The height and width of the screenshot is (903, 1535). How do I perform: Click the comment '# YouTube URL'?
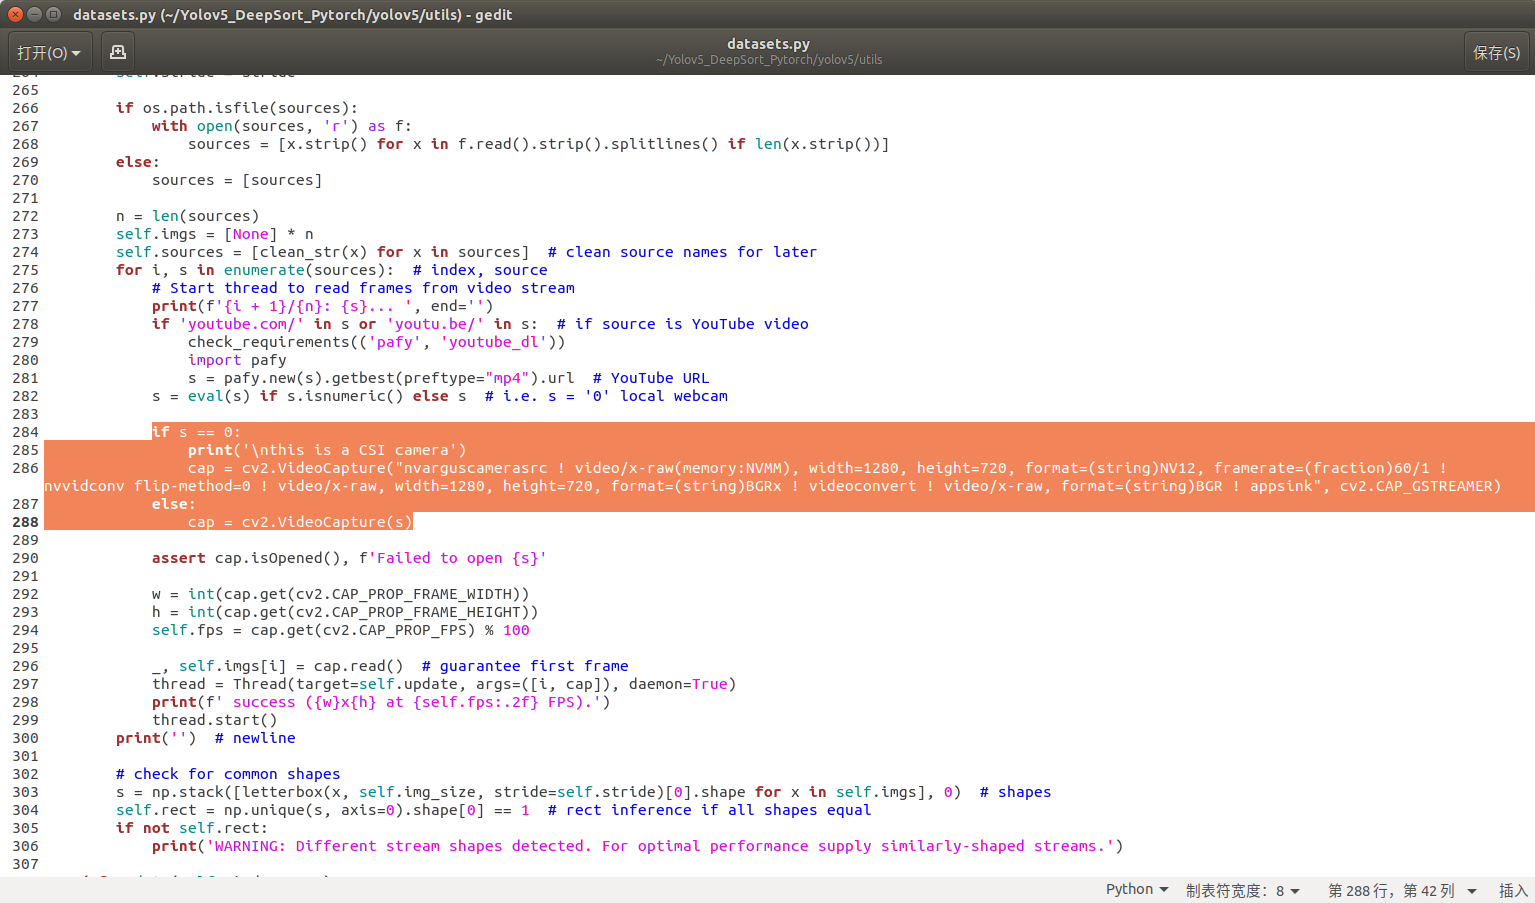coord(651,378)
